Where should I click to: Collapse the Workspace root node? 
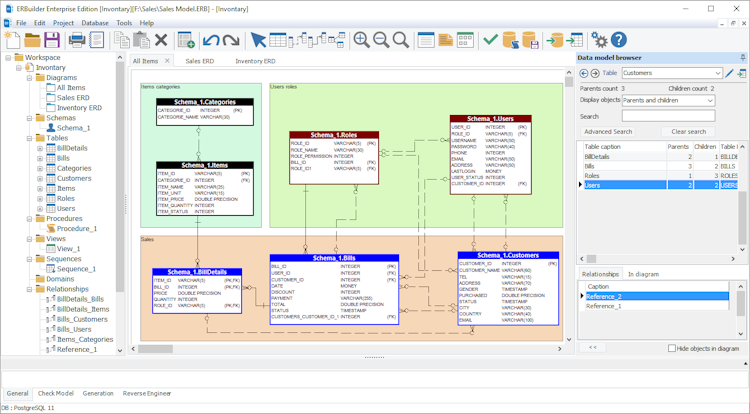pyautogui.click(x=8, y=57)
